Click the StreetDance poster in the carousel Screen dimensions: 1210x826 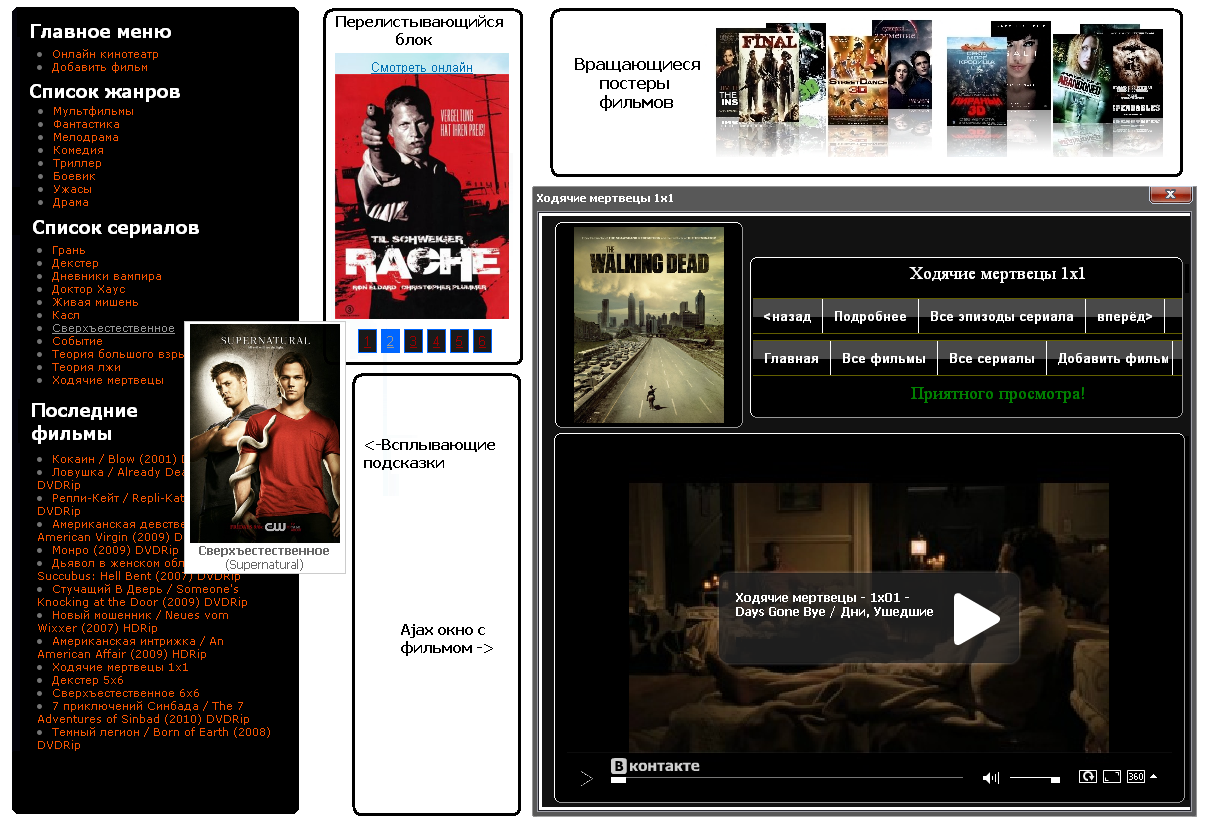click(x=858, y=80)
